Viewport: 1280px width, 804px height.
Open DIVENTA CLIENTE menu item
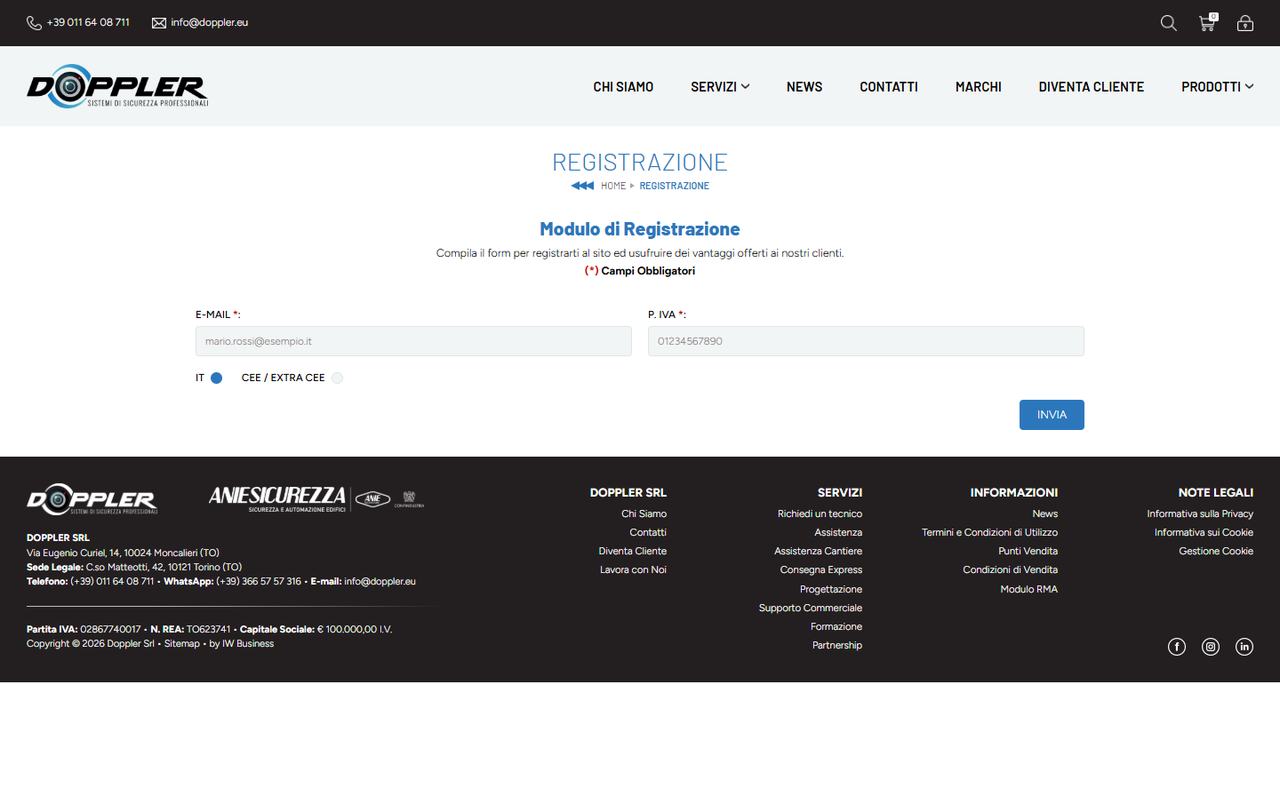pyautogui.click(x=1091, y=87)
